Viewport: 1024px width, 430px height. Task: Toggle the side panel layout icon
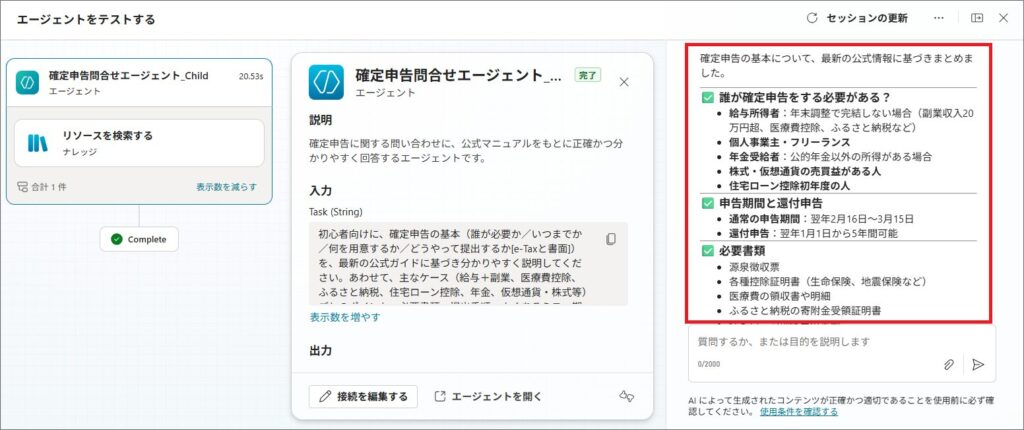point(977,18)
